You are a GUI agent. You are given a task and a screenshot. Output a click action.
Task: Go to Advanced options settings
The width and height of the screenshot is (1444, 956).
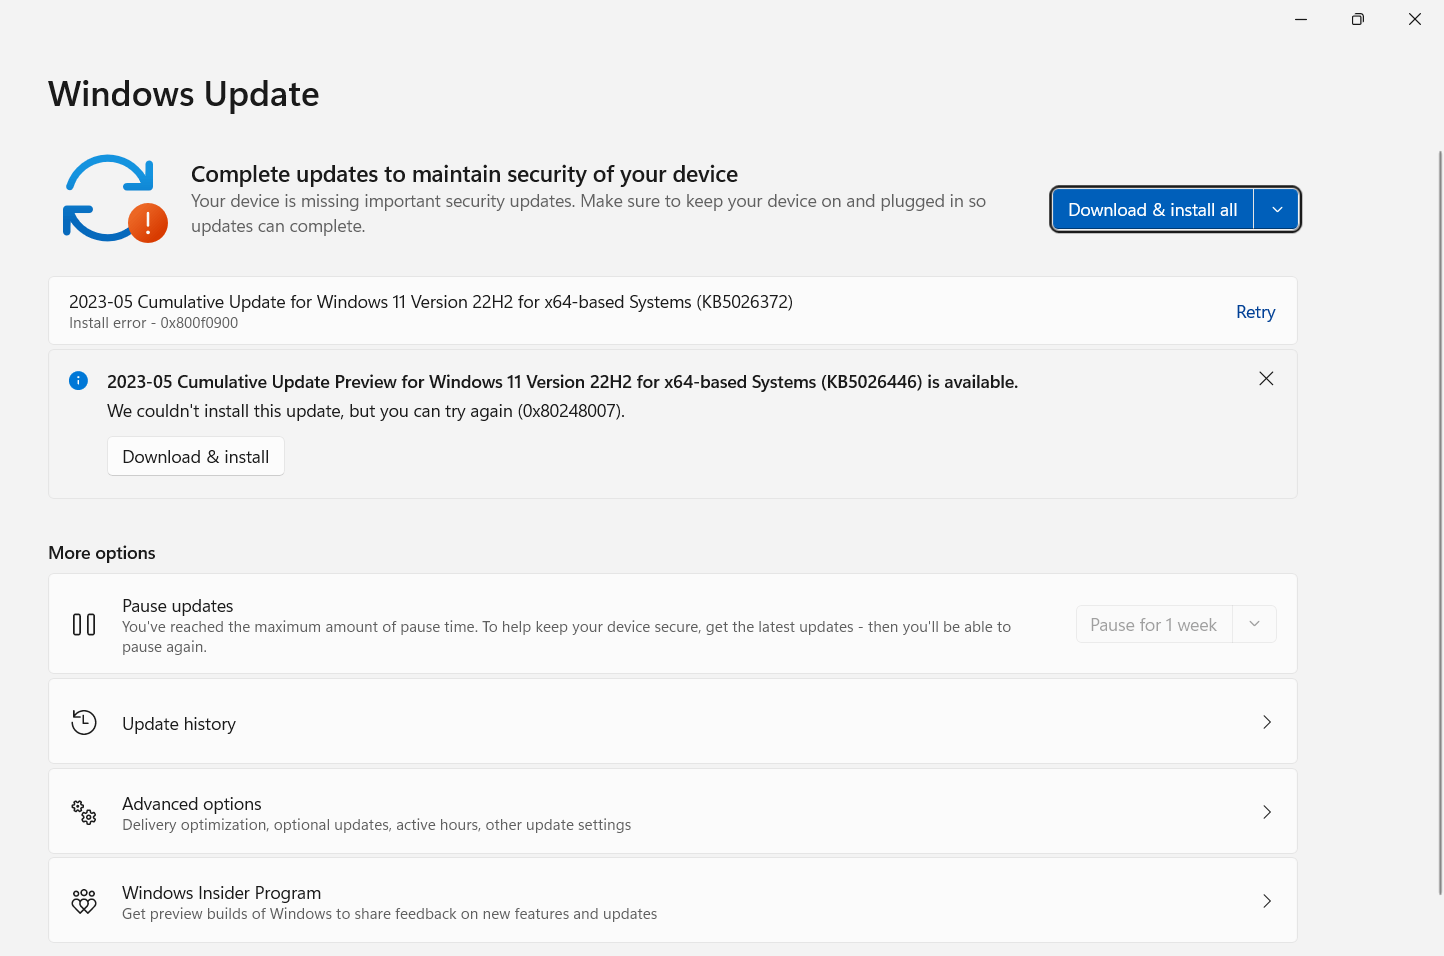192,804
